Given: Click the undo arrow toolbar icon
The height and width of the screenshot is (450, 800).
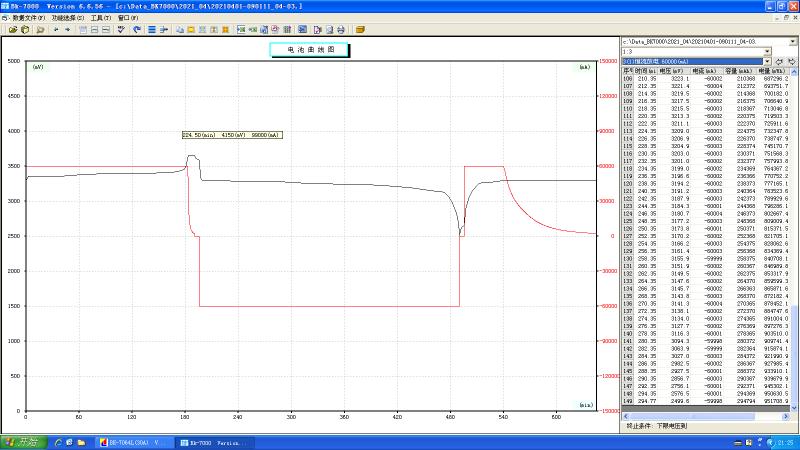Looking at the screenshot, I should pos(135,29).
